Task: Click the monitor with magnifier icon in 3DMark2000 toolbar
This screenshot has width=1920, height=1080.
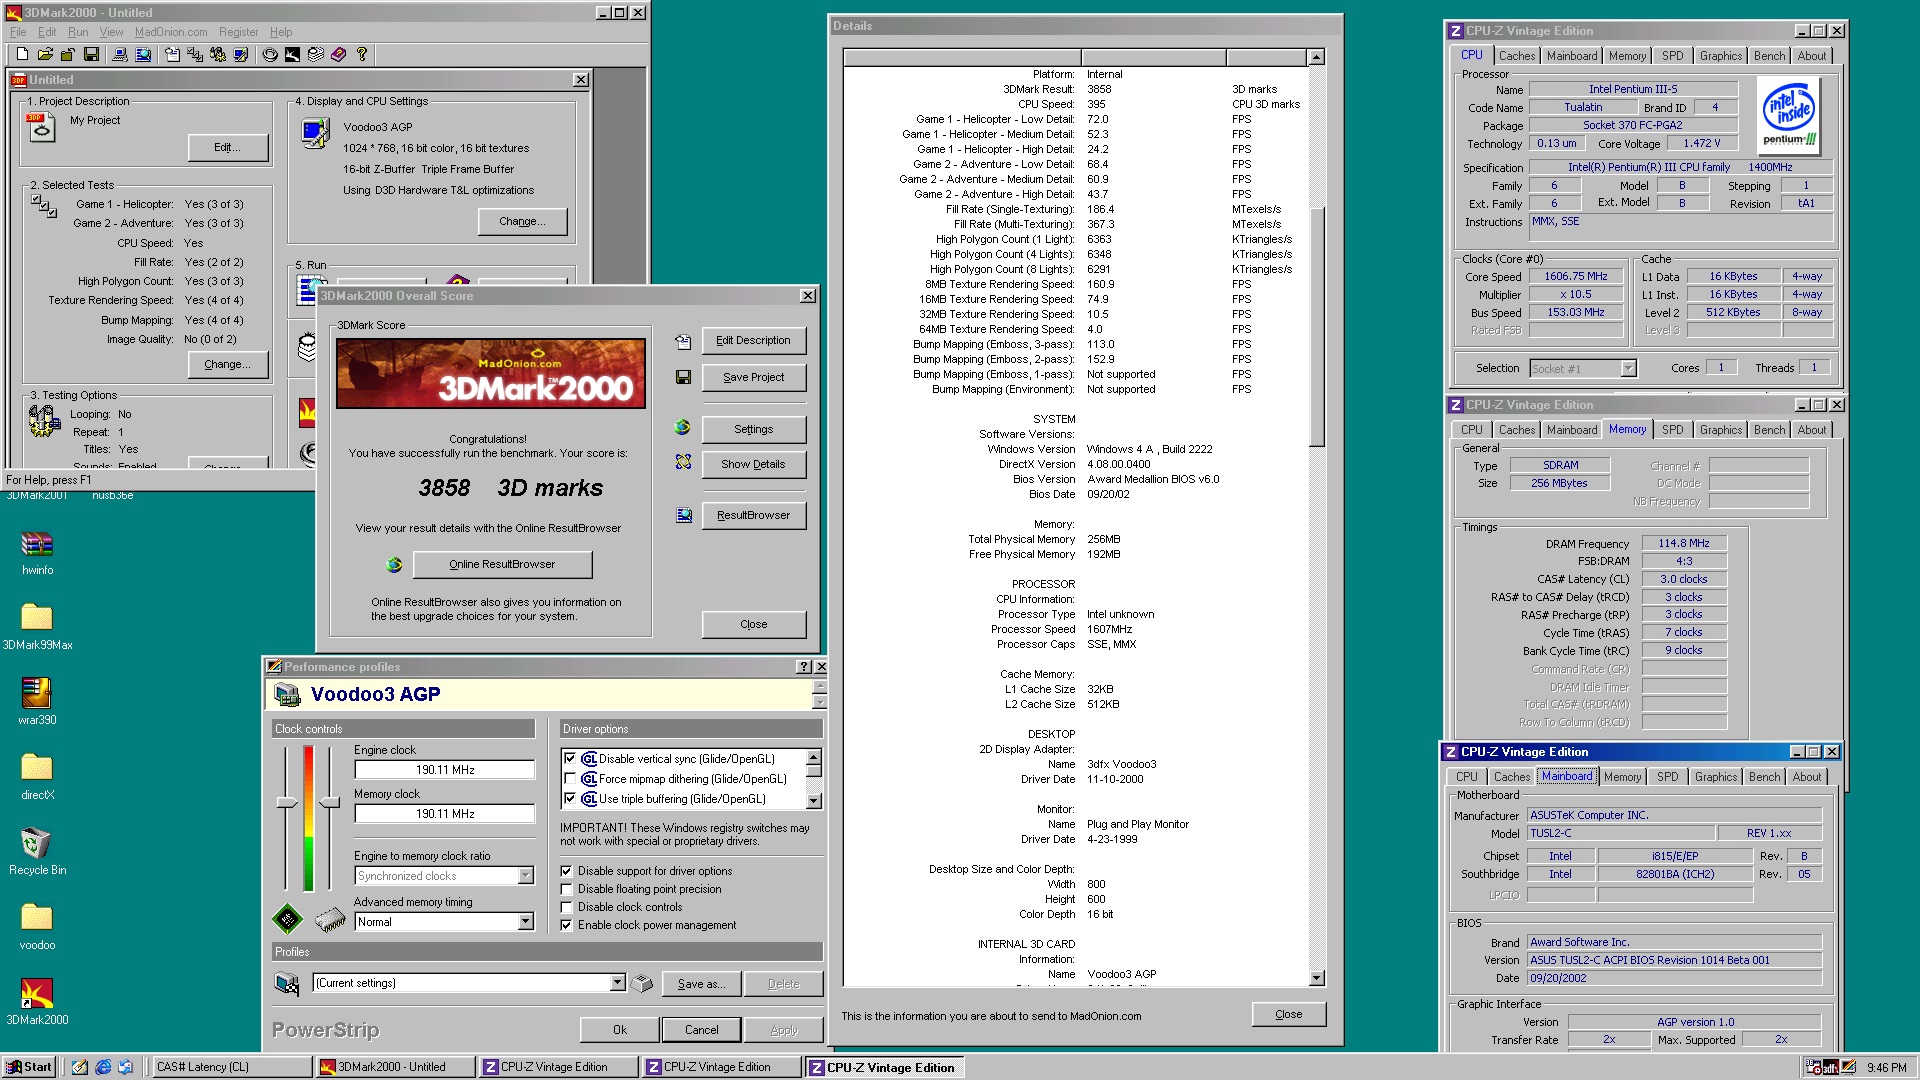Action: tap(143, 54)
